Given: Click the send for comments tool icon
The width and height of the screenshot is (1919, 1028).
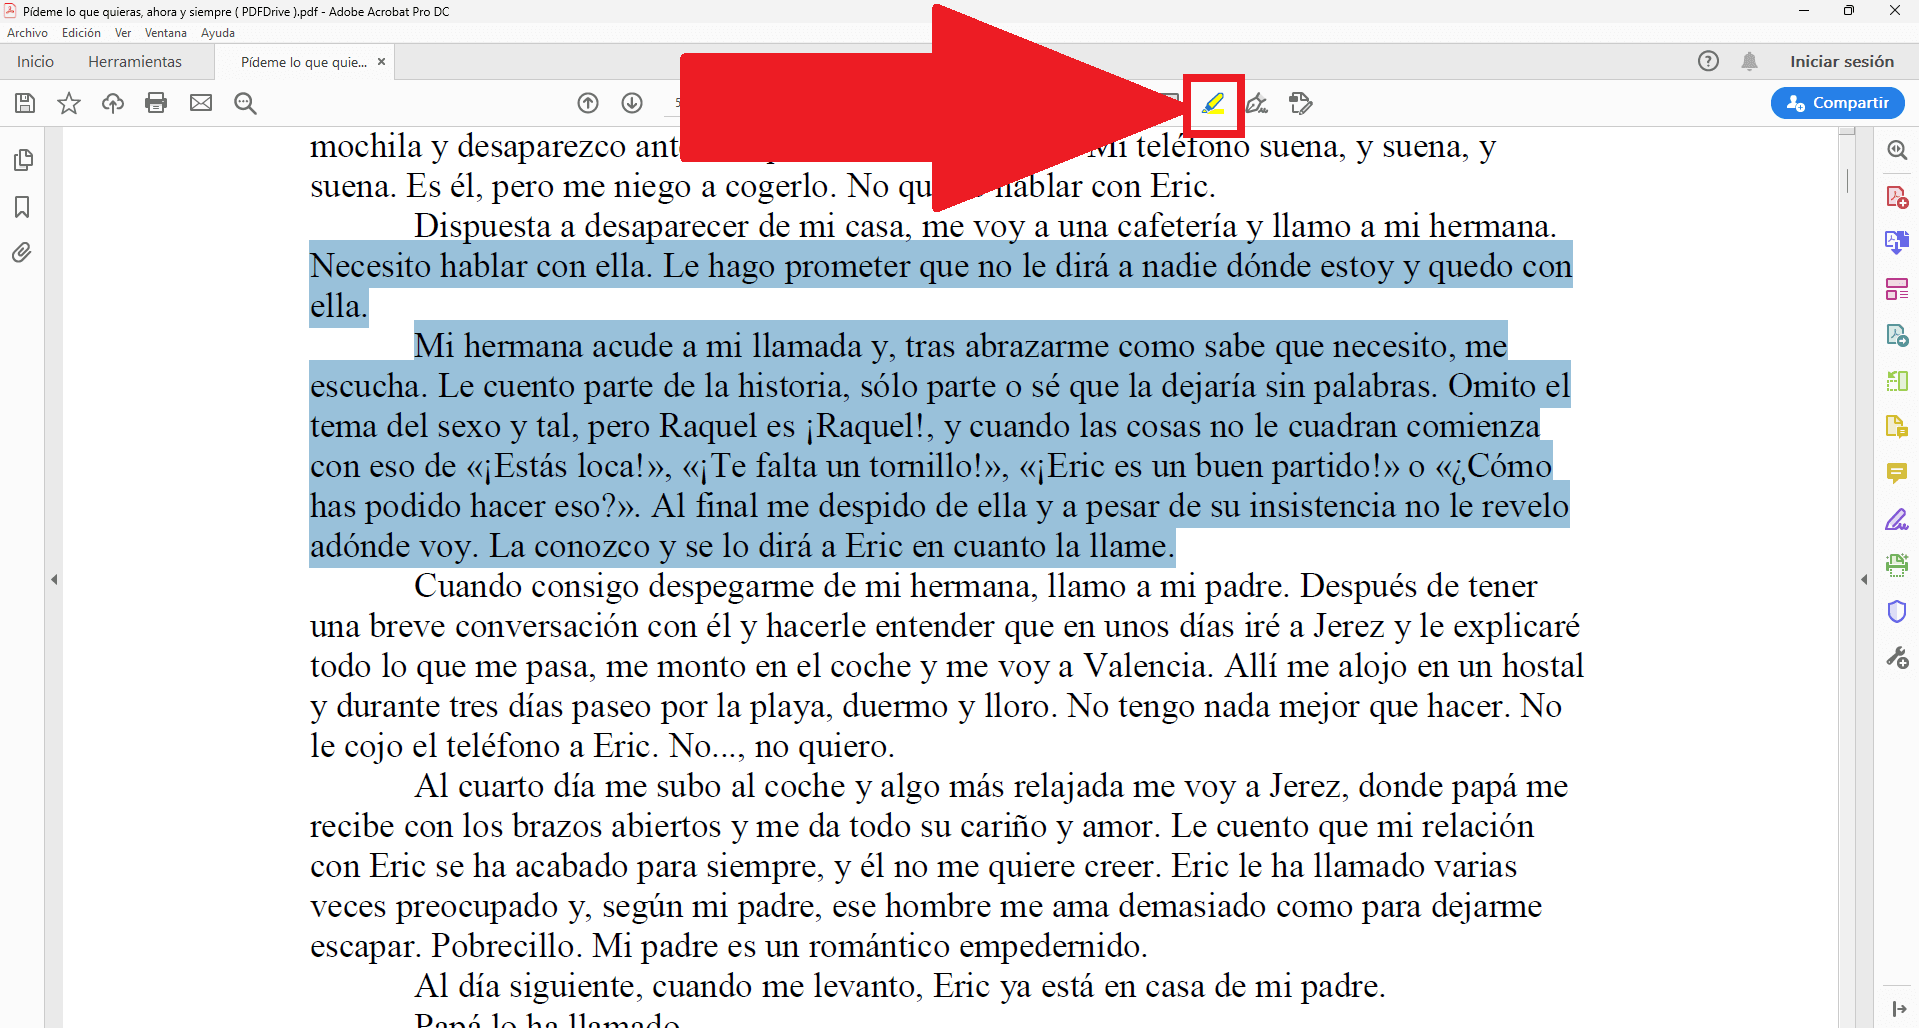Looking at the screenshot, I should (x=1301, y=103).
